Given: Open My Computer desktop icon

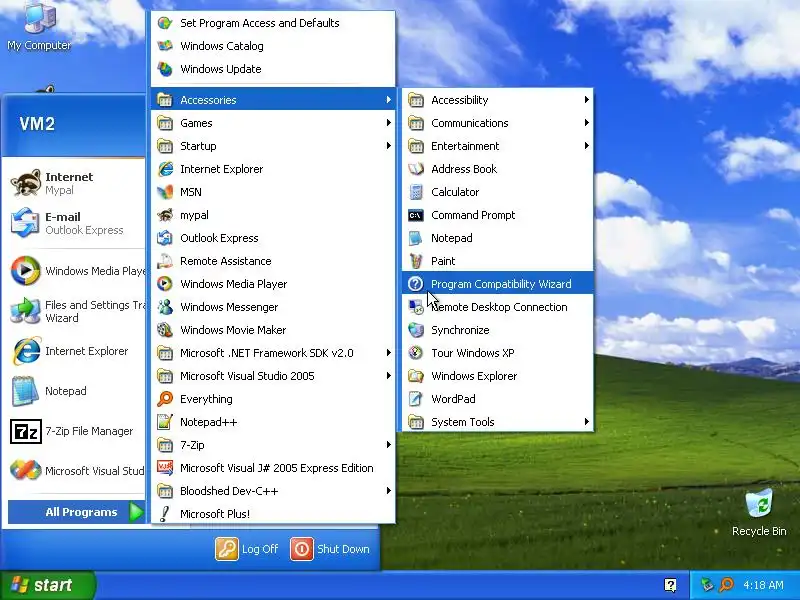Looking at the screenshot, I should click(x=39, y=27).
